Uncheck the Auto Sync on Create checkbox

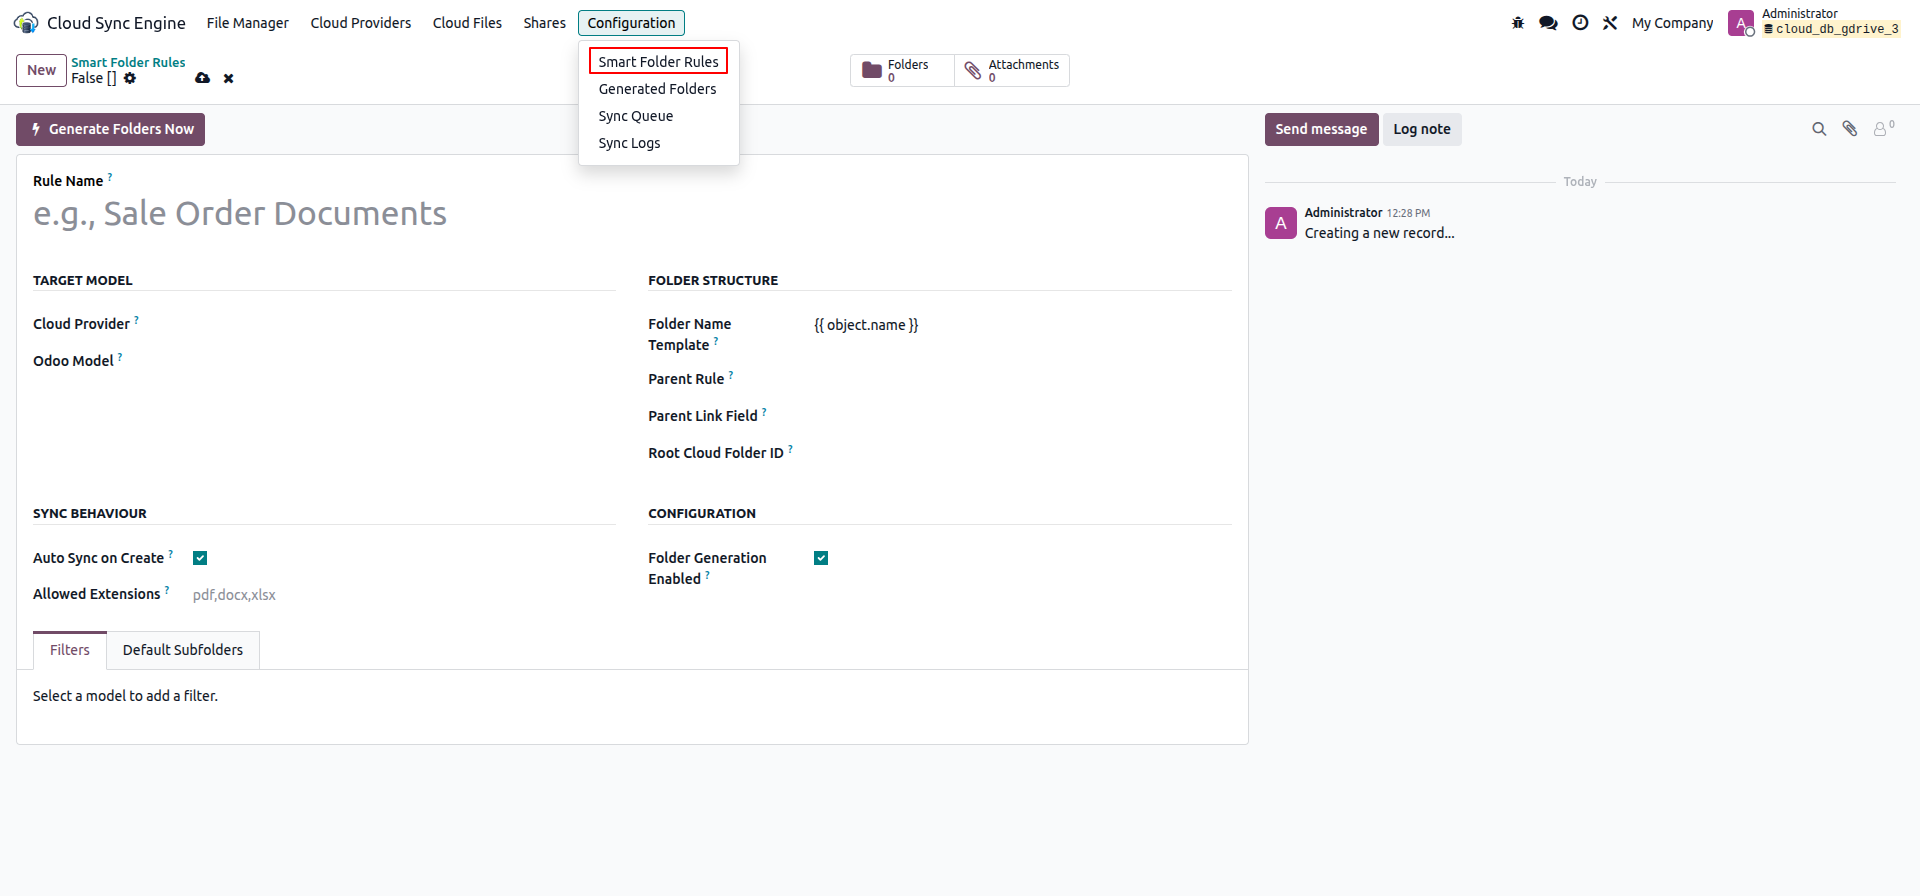point(200,558)
